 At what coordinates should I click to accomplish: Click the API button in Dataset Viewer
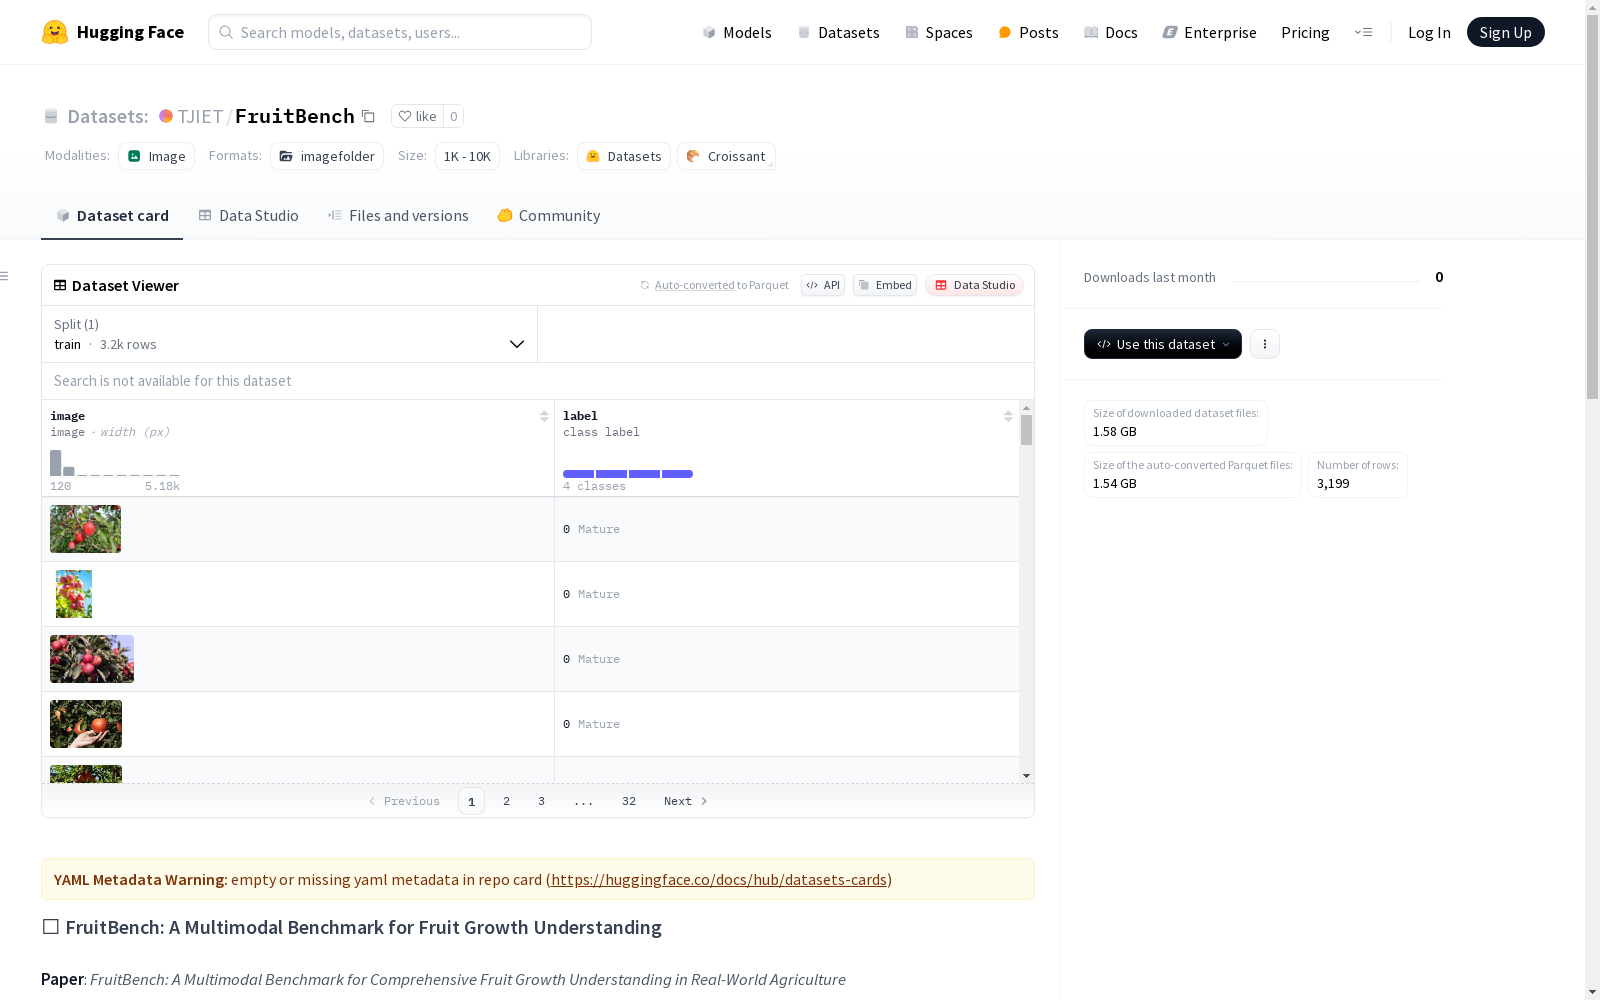tap(823, 285)
